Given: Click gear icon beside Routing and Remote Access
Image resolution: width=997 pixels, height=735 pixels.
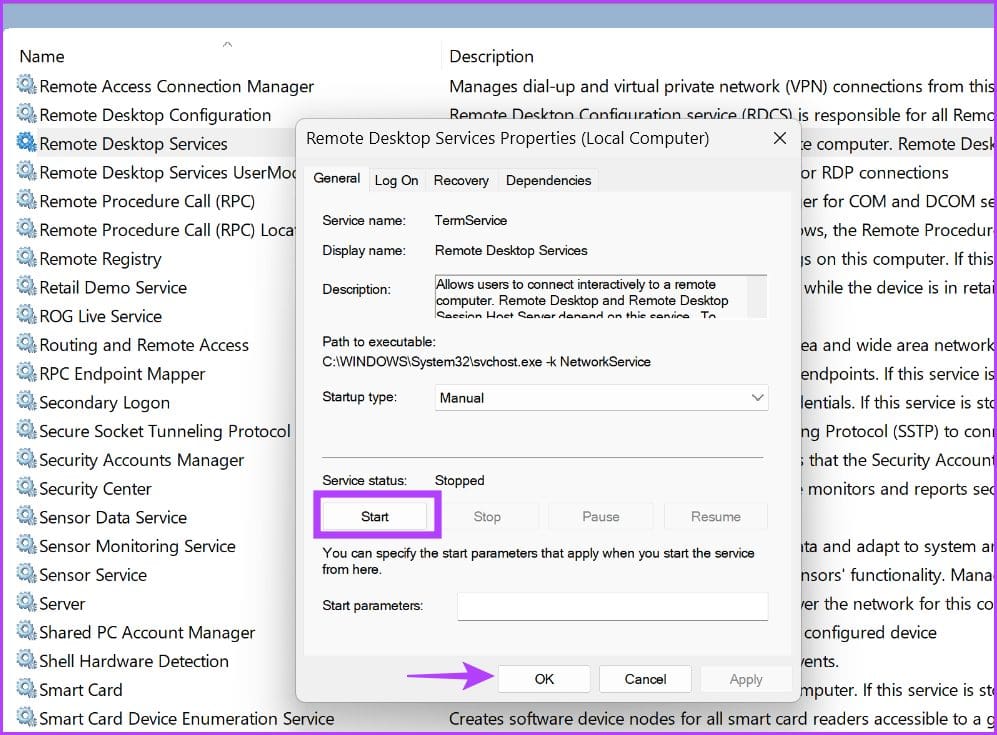Looking at the screenshot, I should click(27, 343).
